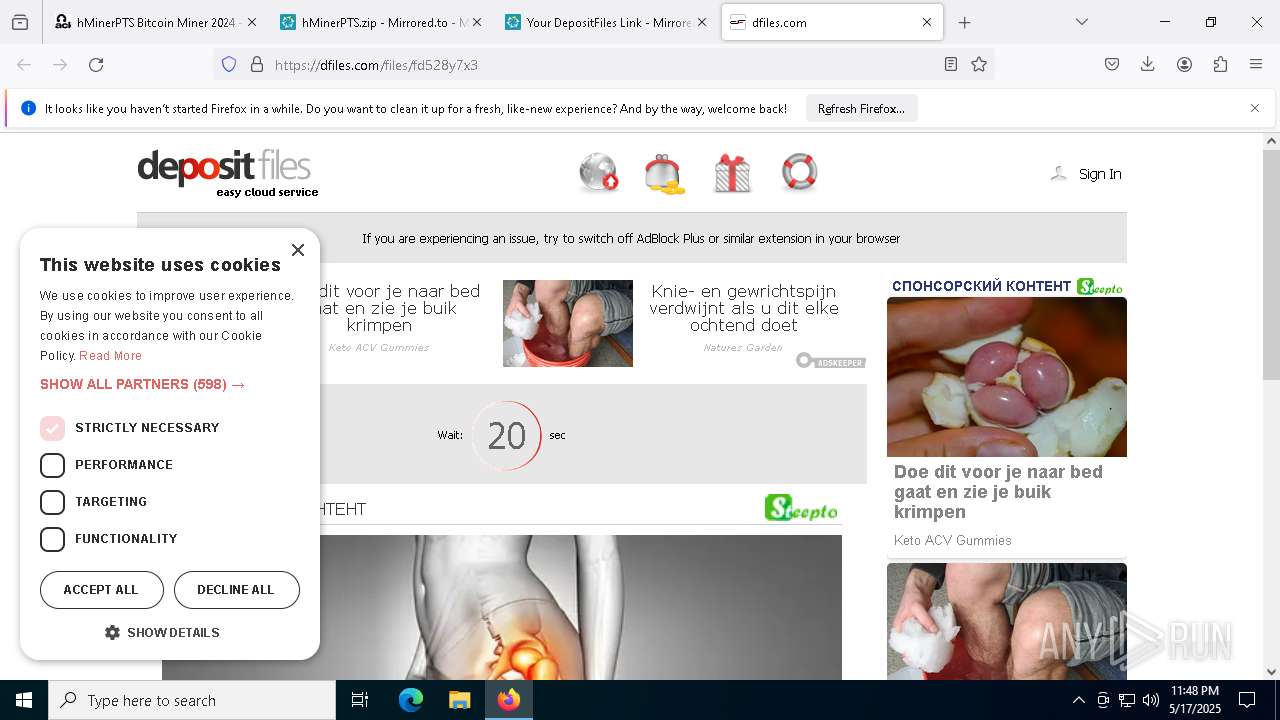Open the Firefox downloads arrow icon
The image size is (1280, 720).
pyautogui.click(x=1148, y=64)
